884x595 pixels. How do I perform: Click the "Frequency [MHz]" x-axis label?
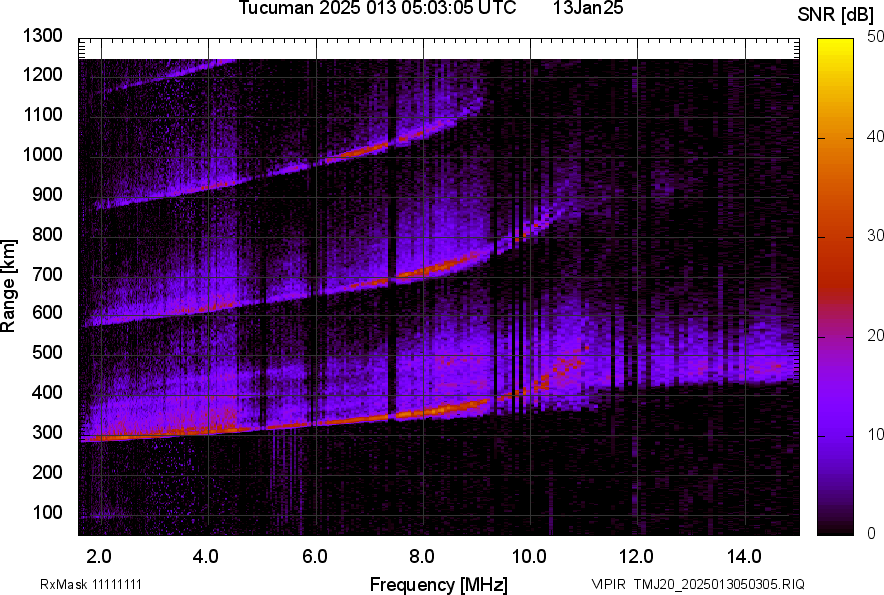438,584
